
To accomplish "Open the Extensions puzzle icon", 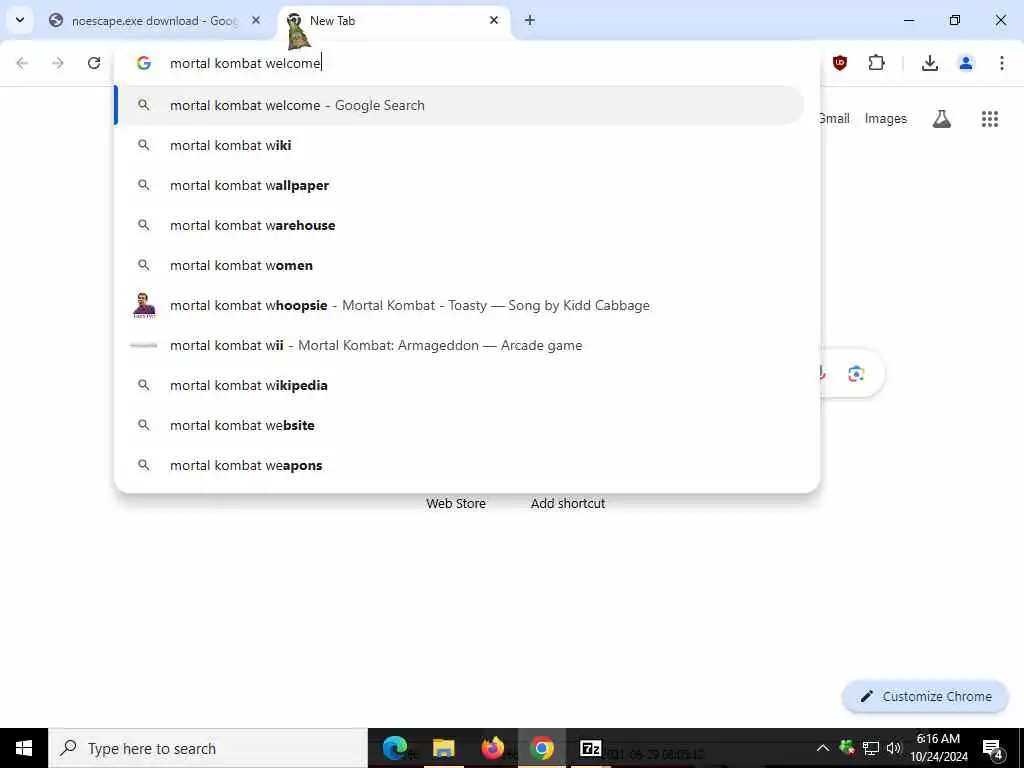I will pyautogui.click(x=876, y=63).
